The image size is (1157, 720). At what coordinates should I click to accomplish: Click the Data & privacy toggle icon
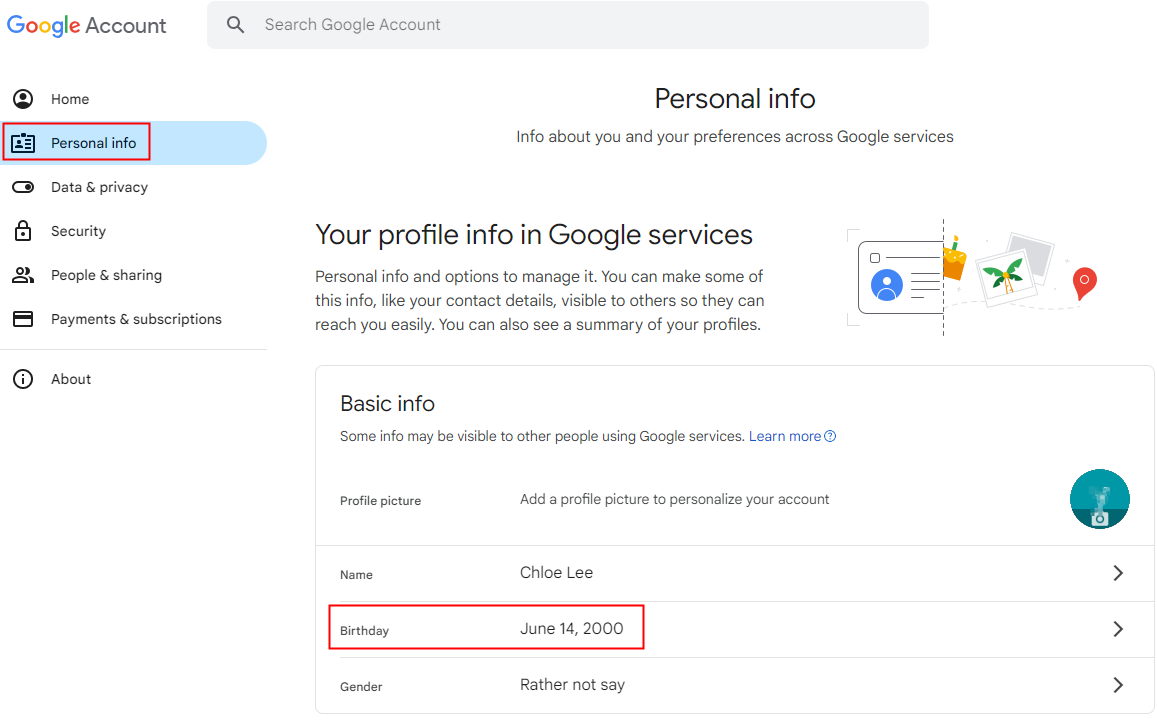[x=22, y=187]
